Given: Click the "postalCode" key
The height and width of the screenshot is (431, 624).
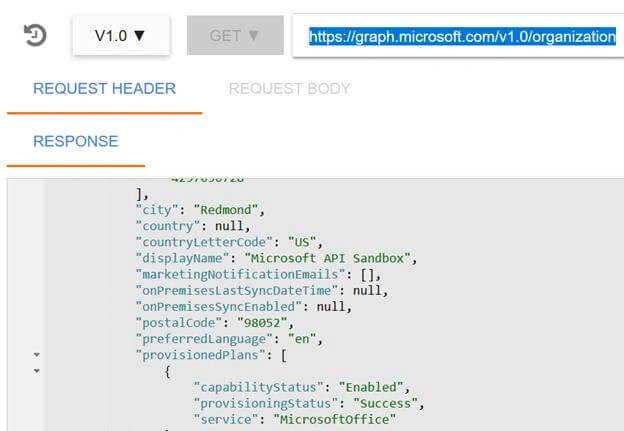Looking at the screenshot, I should (x=179, y=323).
